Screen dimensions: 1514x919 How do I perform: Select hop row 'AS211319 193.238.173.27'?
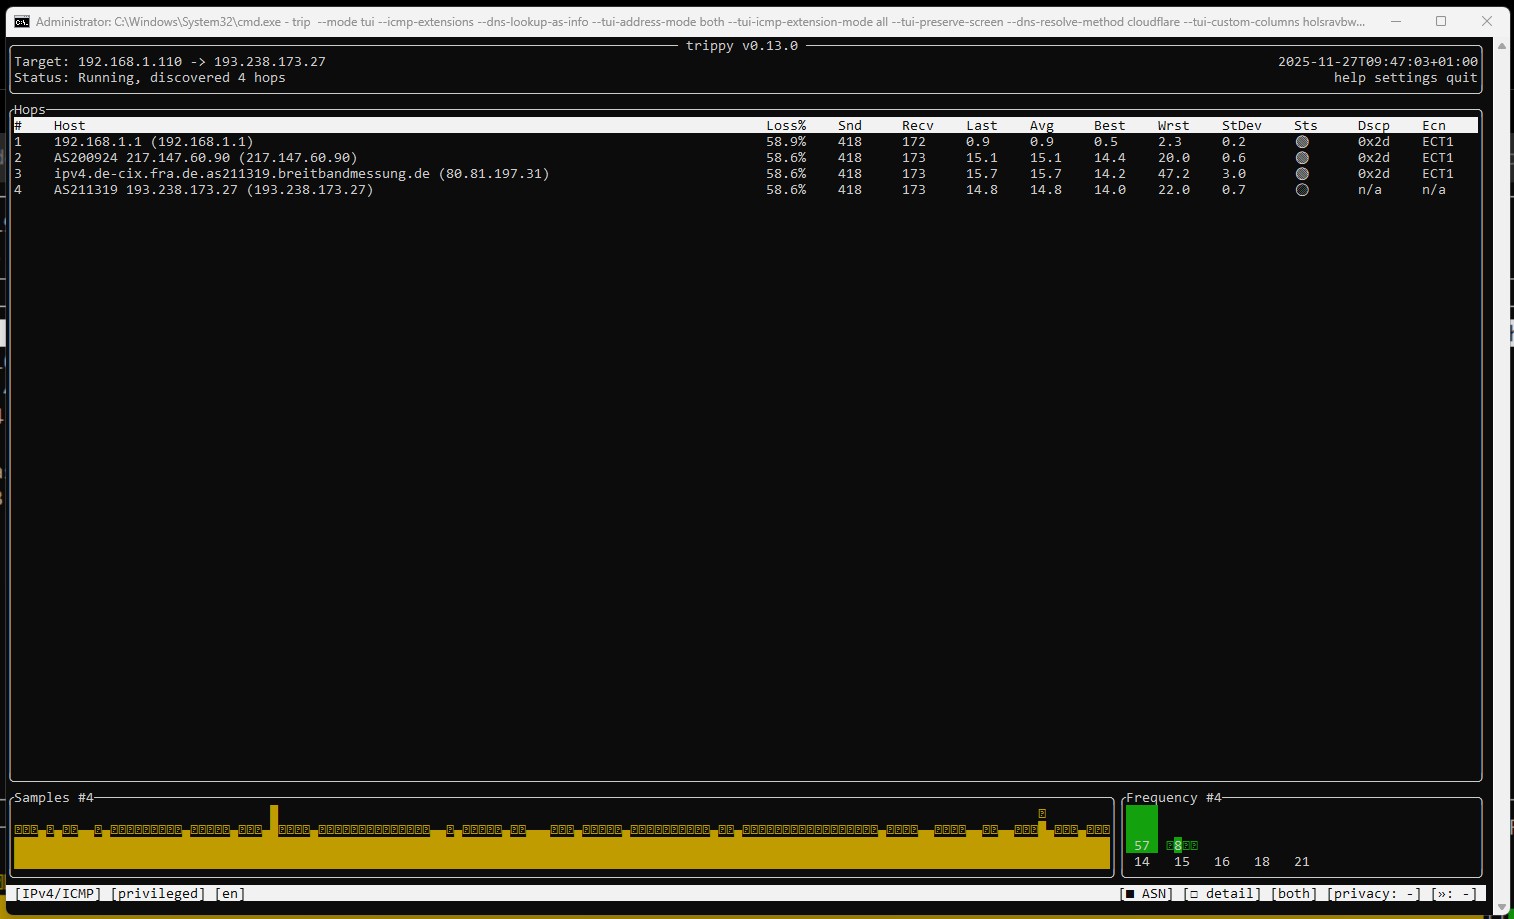click(746, 190)
